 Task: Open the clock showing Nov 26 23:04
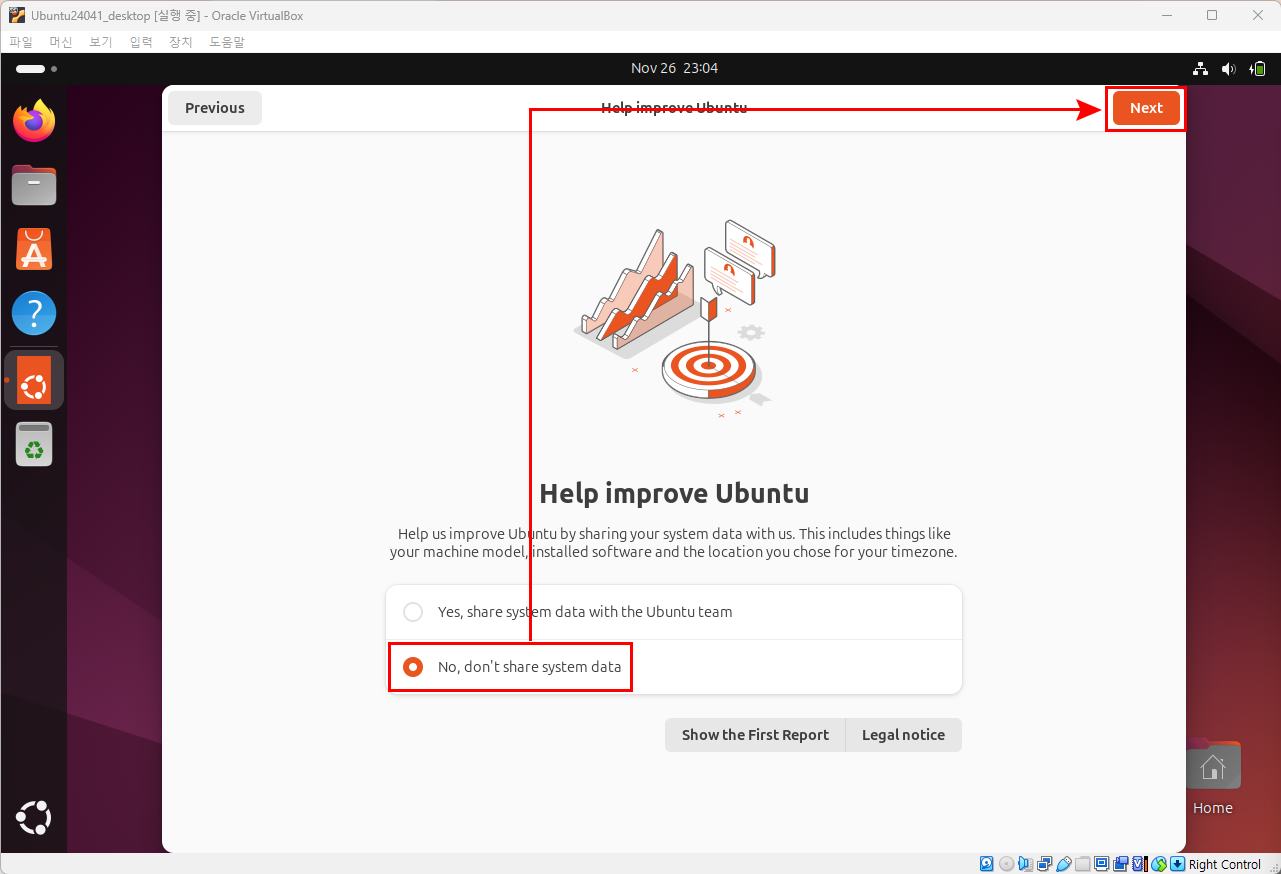pyautogui.click(x=674, y=68)
